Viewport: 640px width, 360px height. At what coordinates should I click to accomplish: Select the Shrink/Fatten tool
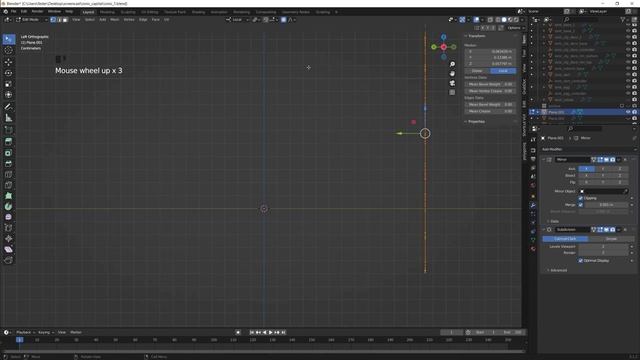tap(9, 239)
